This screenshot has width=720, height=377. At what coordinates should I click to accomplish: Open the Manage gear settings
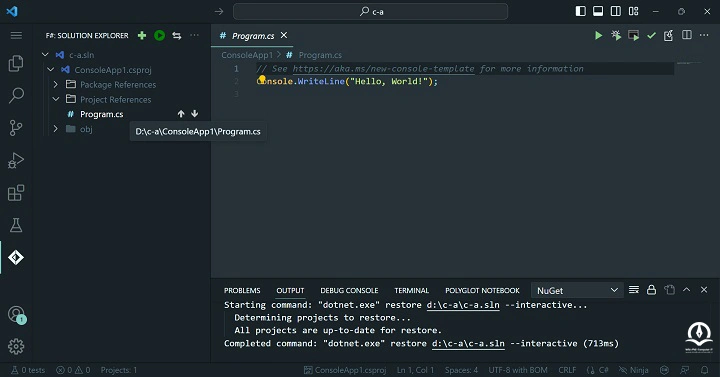click(x=16, y=346)
